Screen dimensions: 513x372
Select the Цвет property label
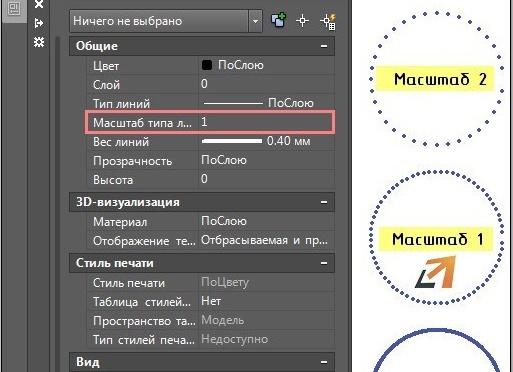[x=106, y=66]
